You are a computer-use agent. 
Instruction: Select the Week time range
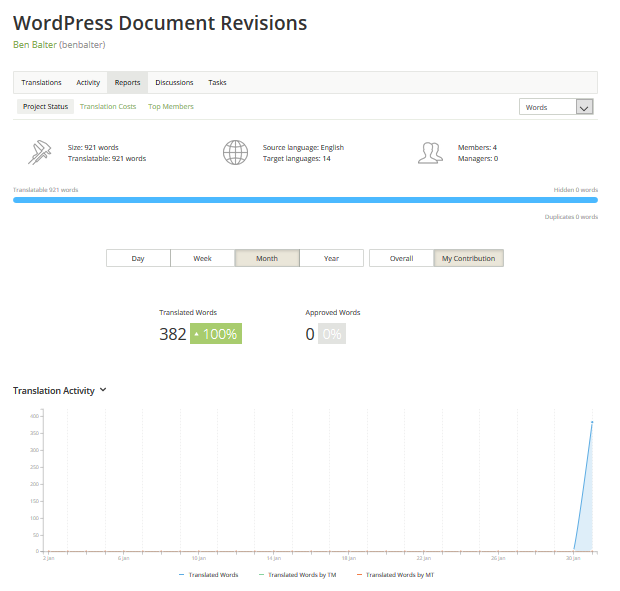202,258
